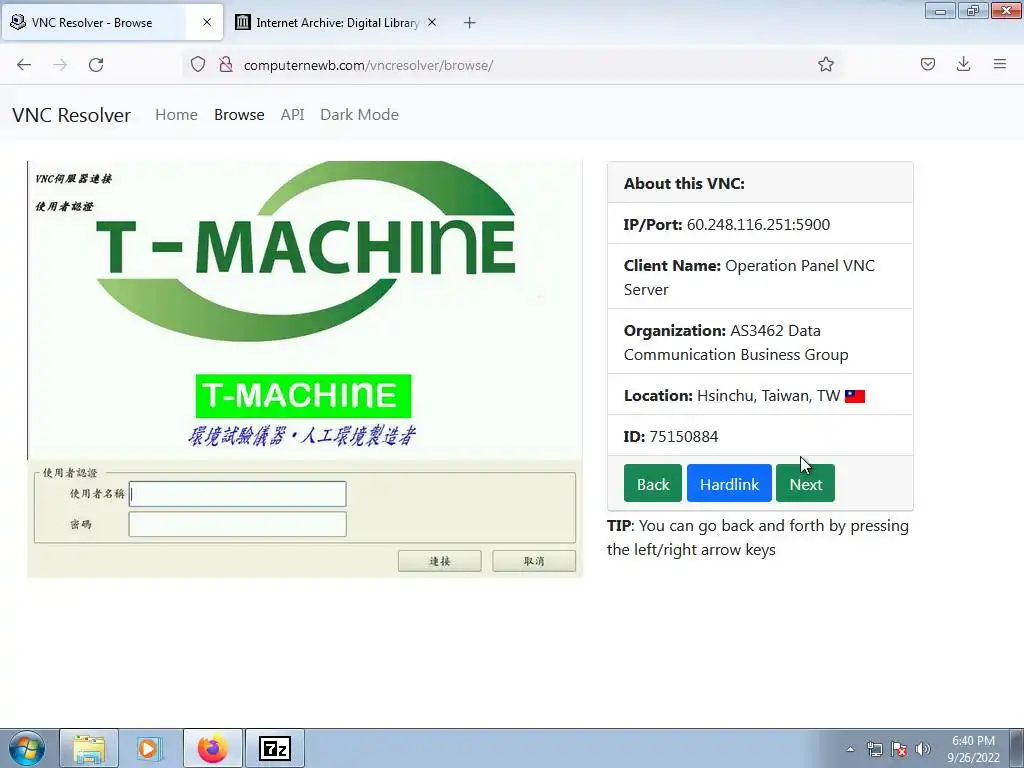Go to the Home nav link
The height and width of the screenshot is (768, 1024).
[x=176, y=114]
